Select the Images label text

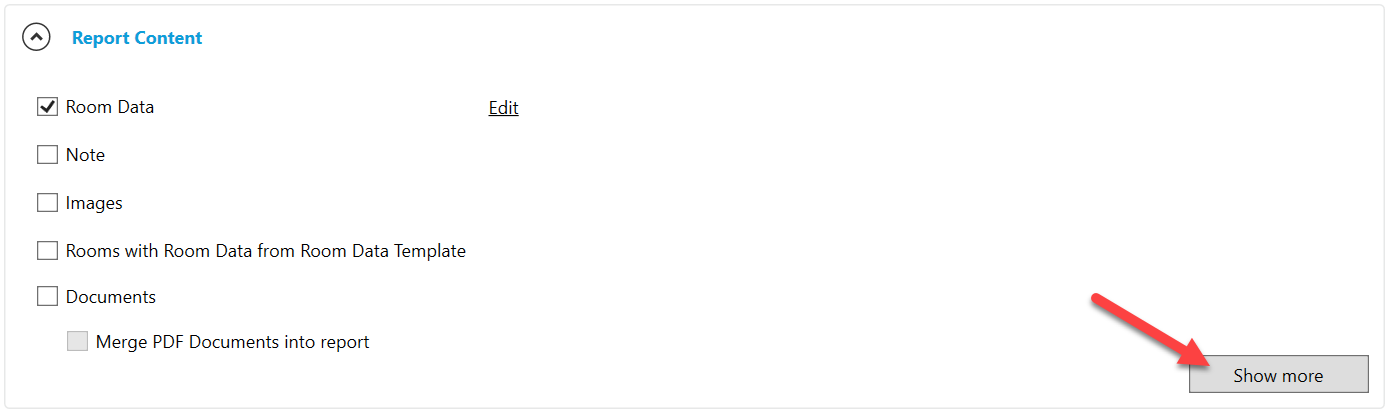[94, 203]
